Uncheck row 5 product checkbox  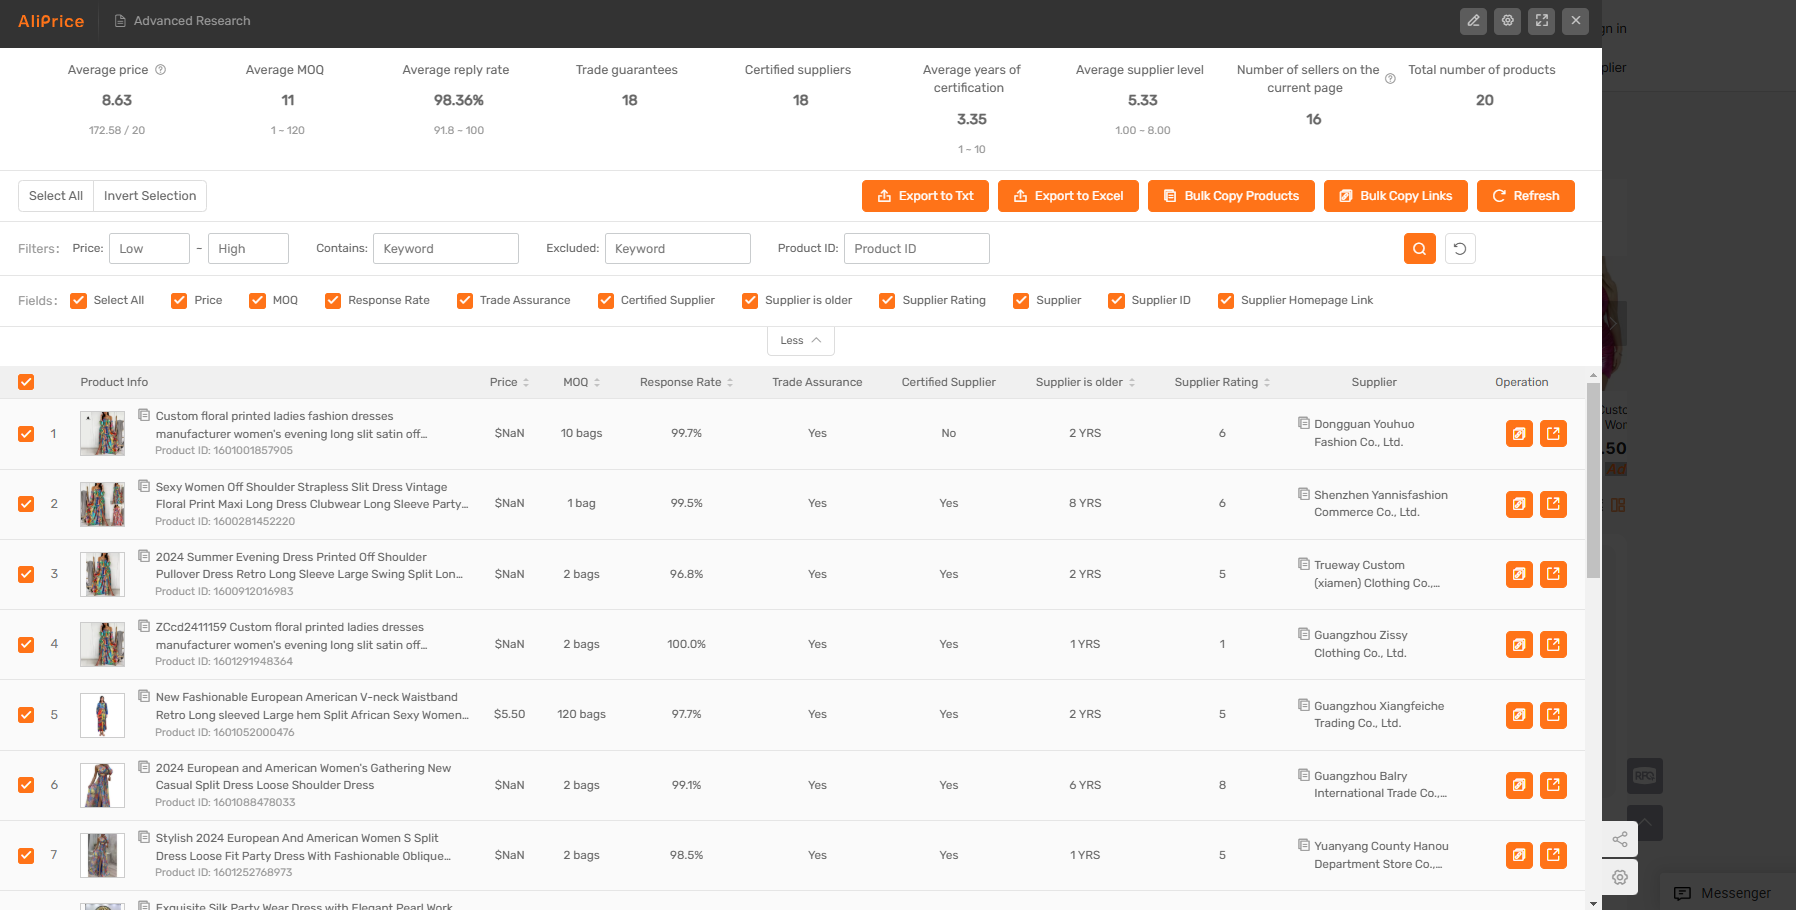point(26,715)
